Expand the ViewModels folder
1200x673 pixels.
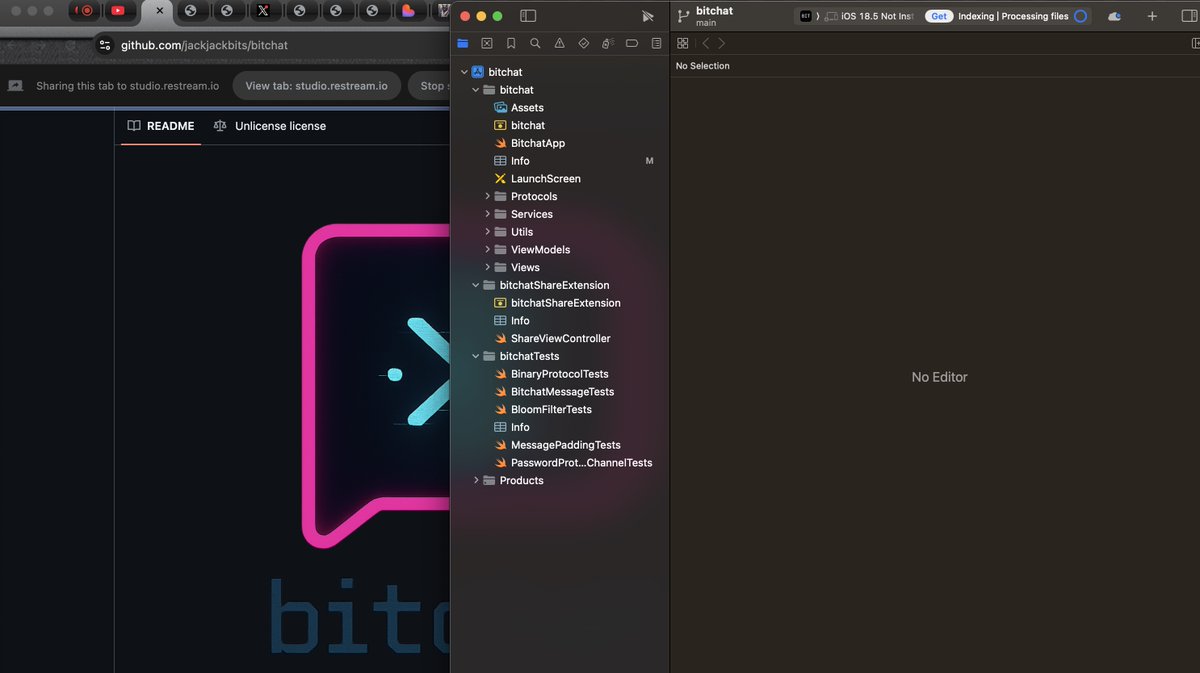(x=488, y=250)
